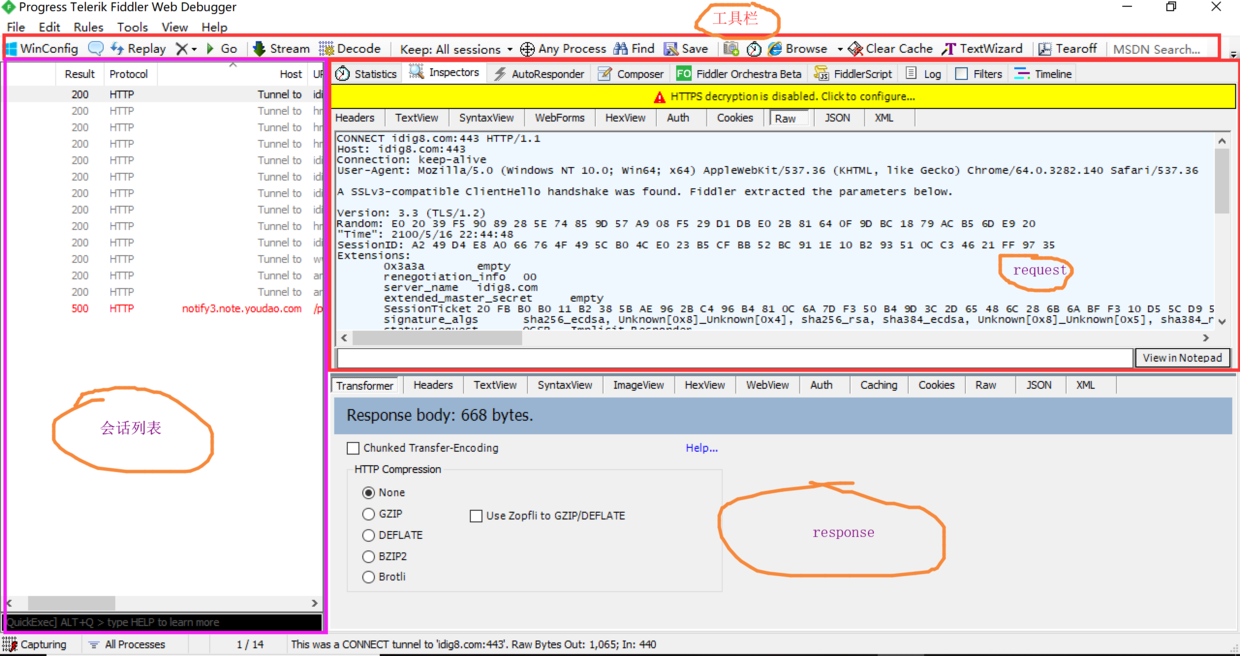Click the Protocol column header

pos(129,74)
